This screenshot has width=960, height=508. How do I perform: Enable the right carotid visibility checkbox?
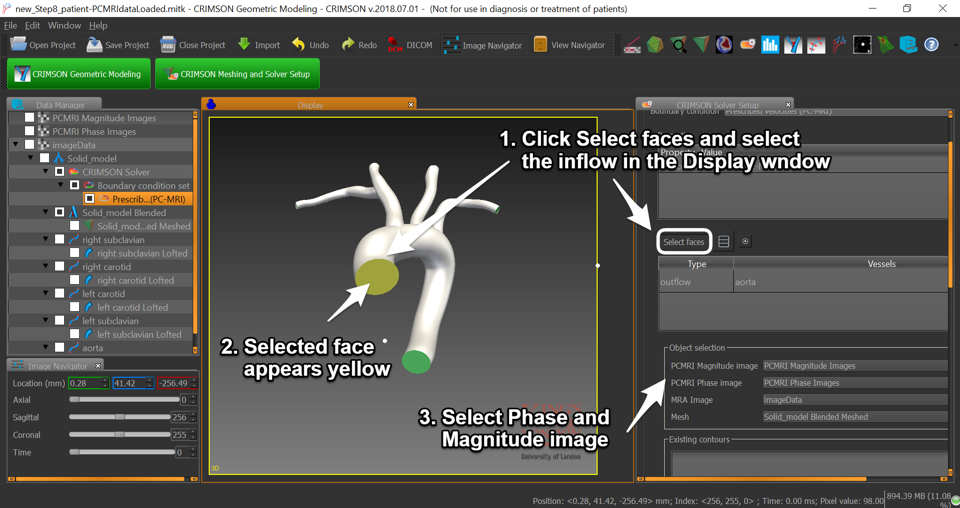[x=60, y=267]
